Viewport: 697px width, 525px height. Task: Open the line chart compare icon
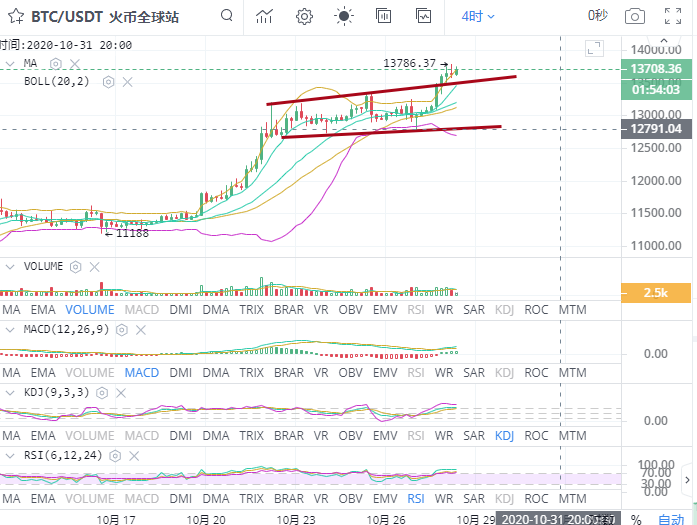click(423, 16)
